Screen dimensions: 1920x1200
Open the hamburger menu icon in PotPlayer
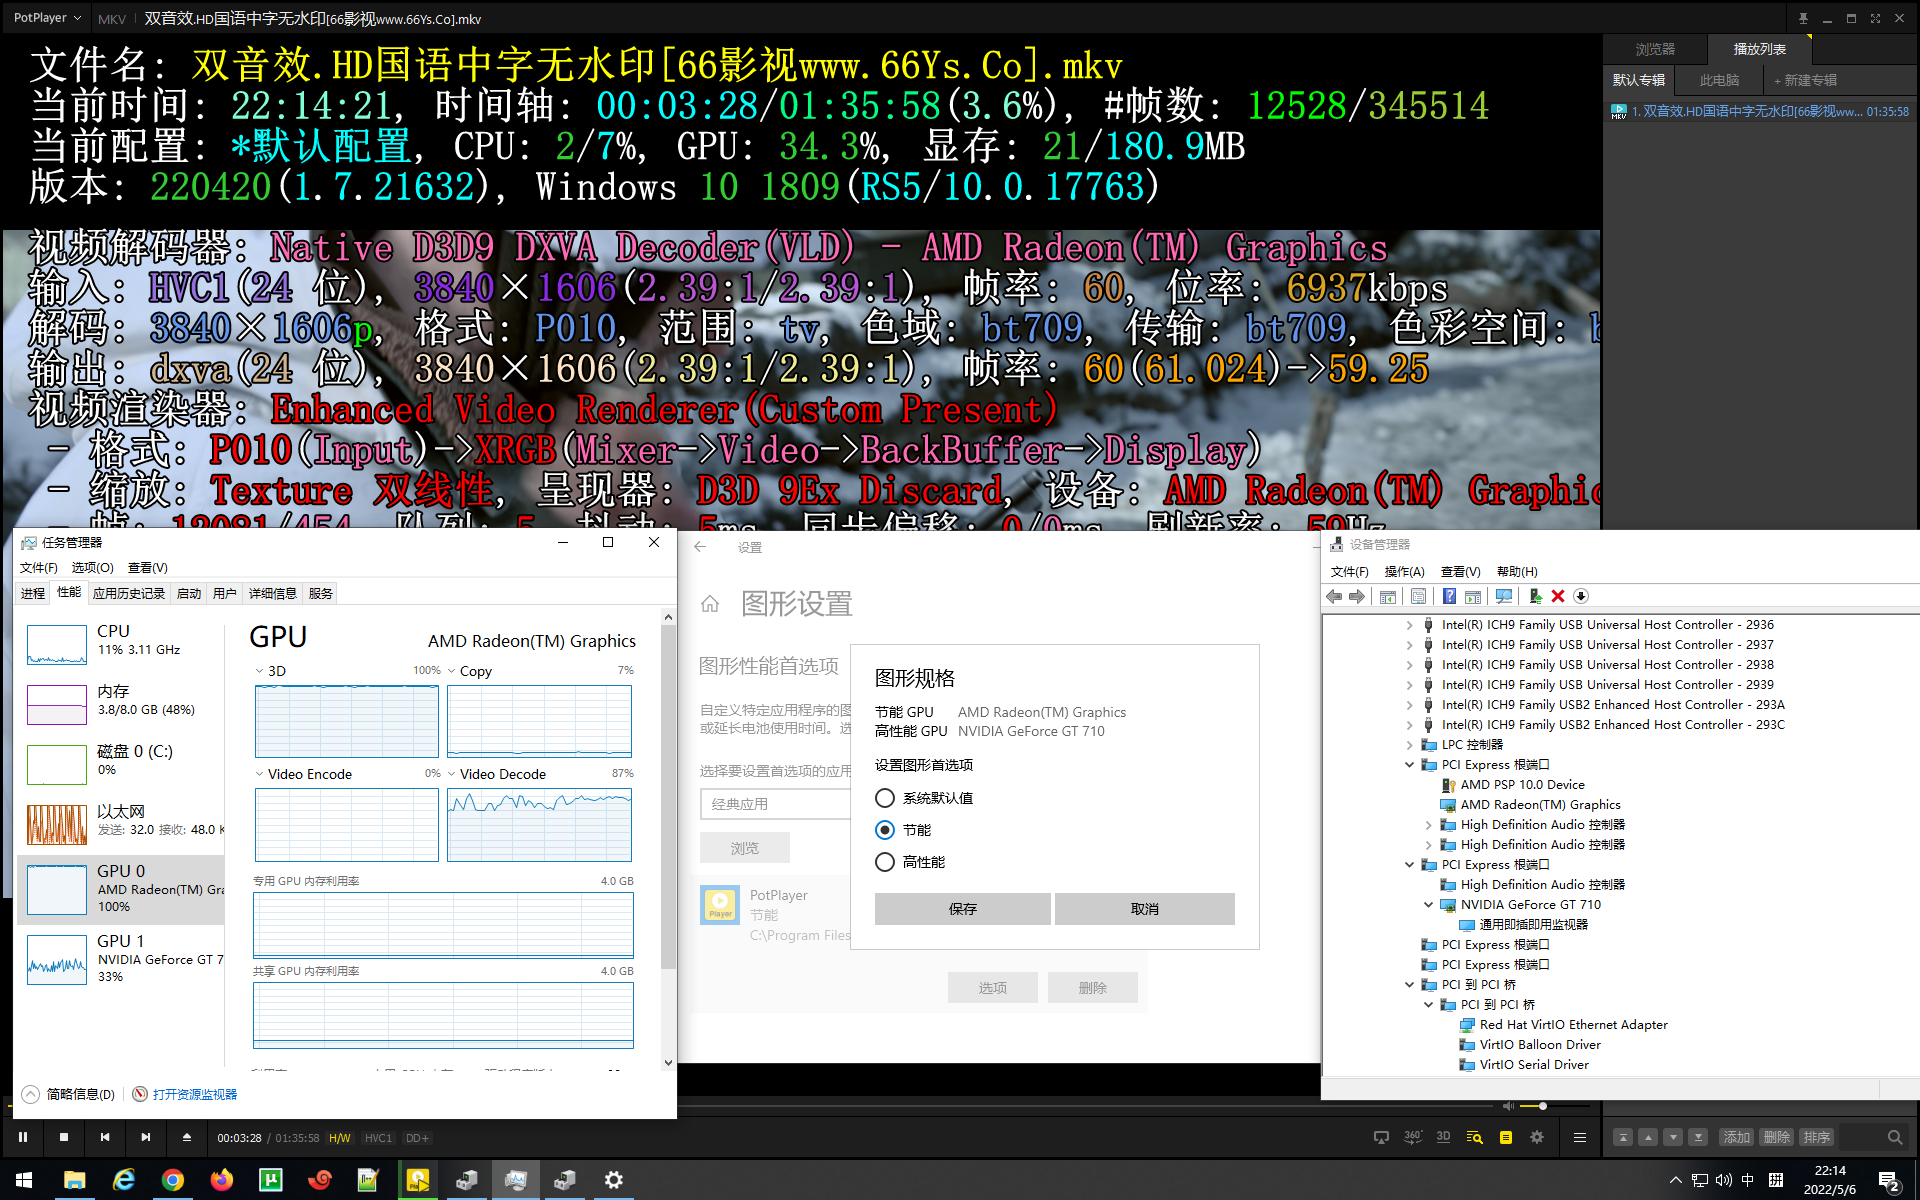point(1580,1137)
